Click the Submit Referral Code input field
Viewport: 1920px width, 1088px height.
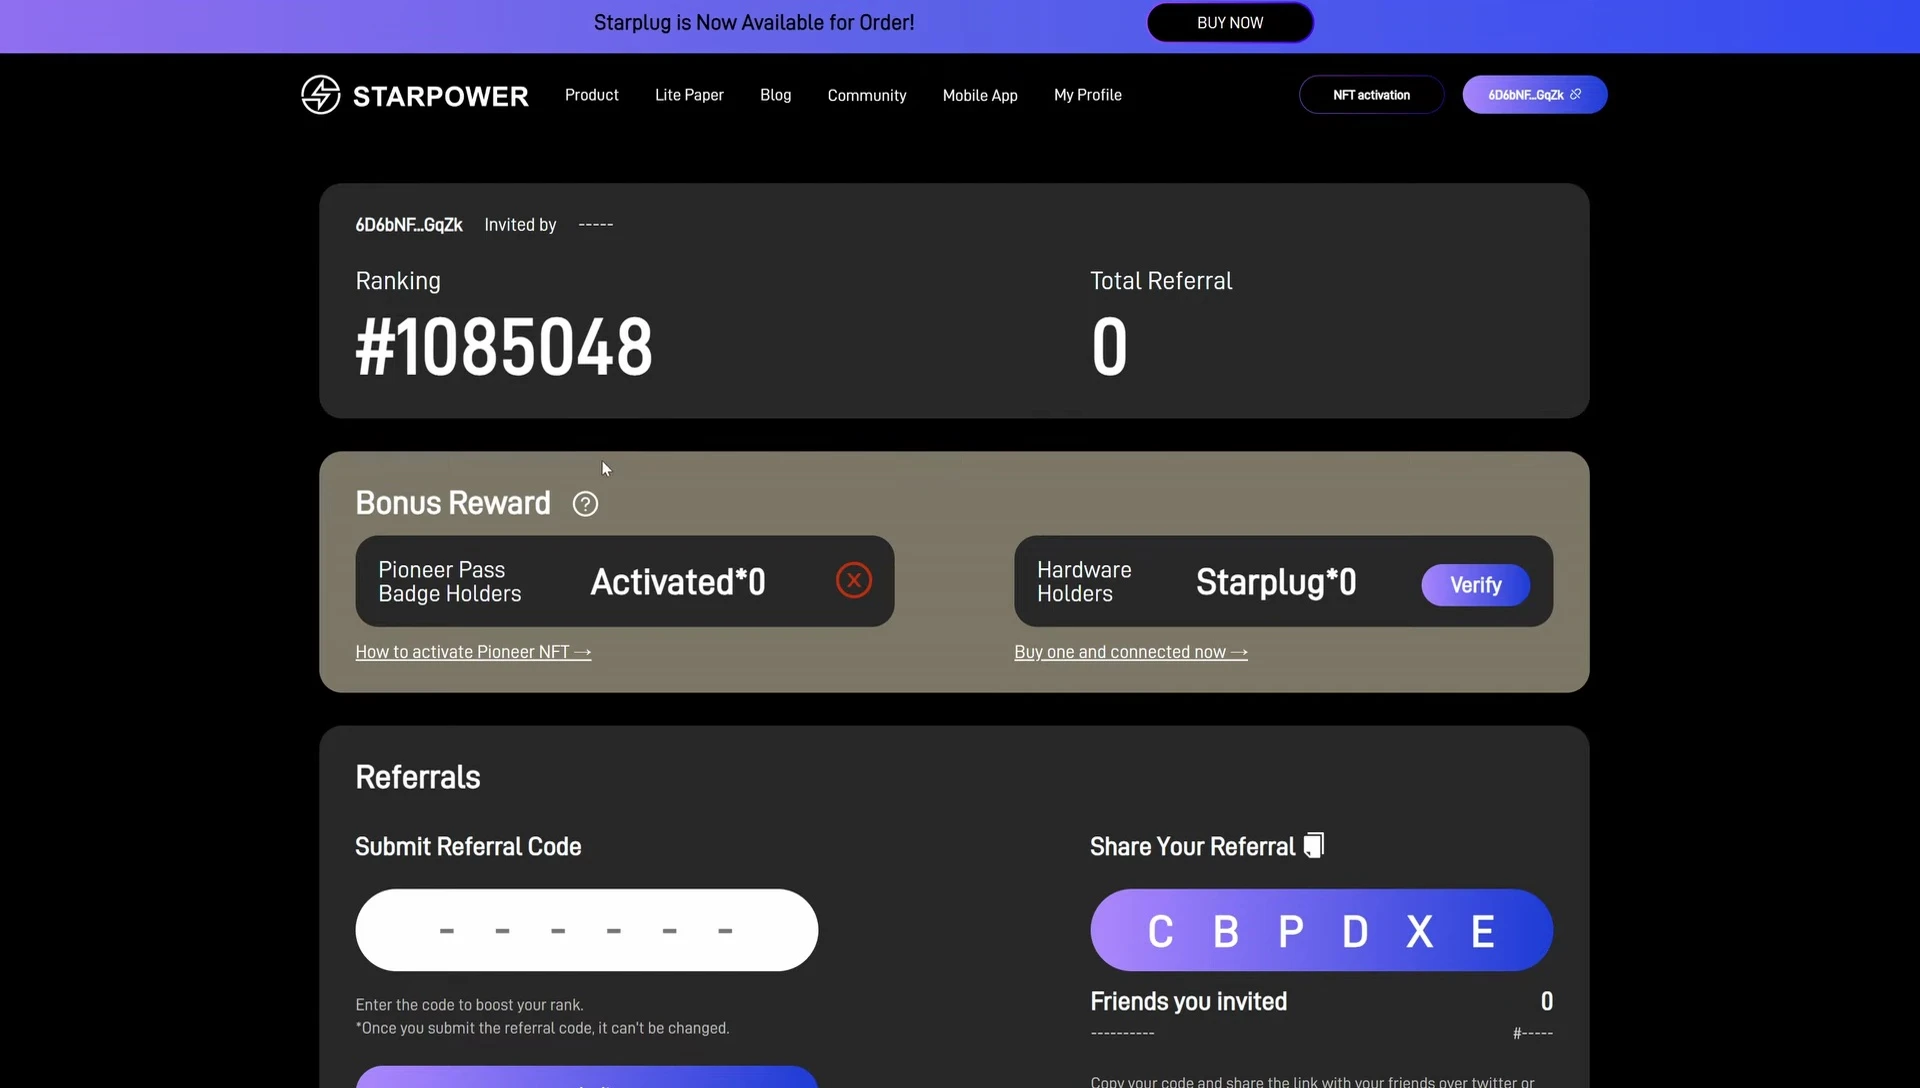[x=587, y=930]
